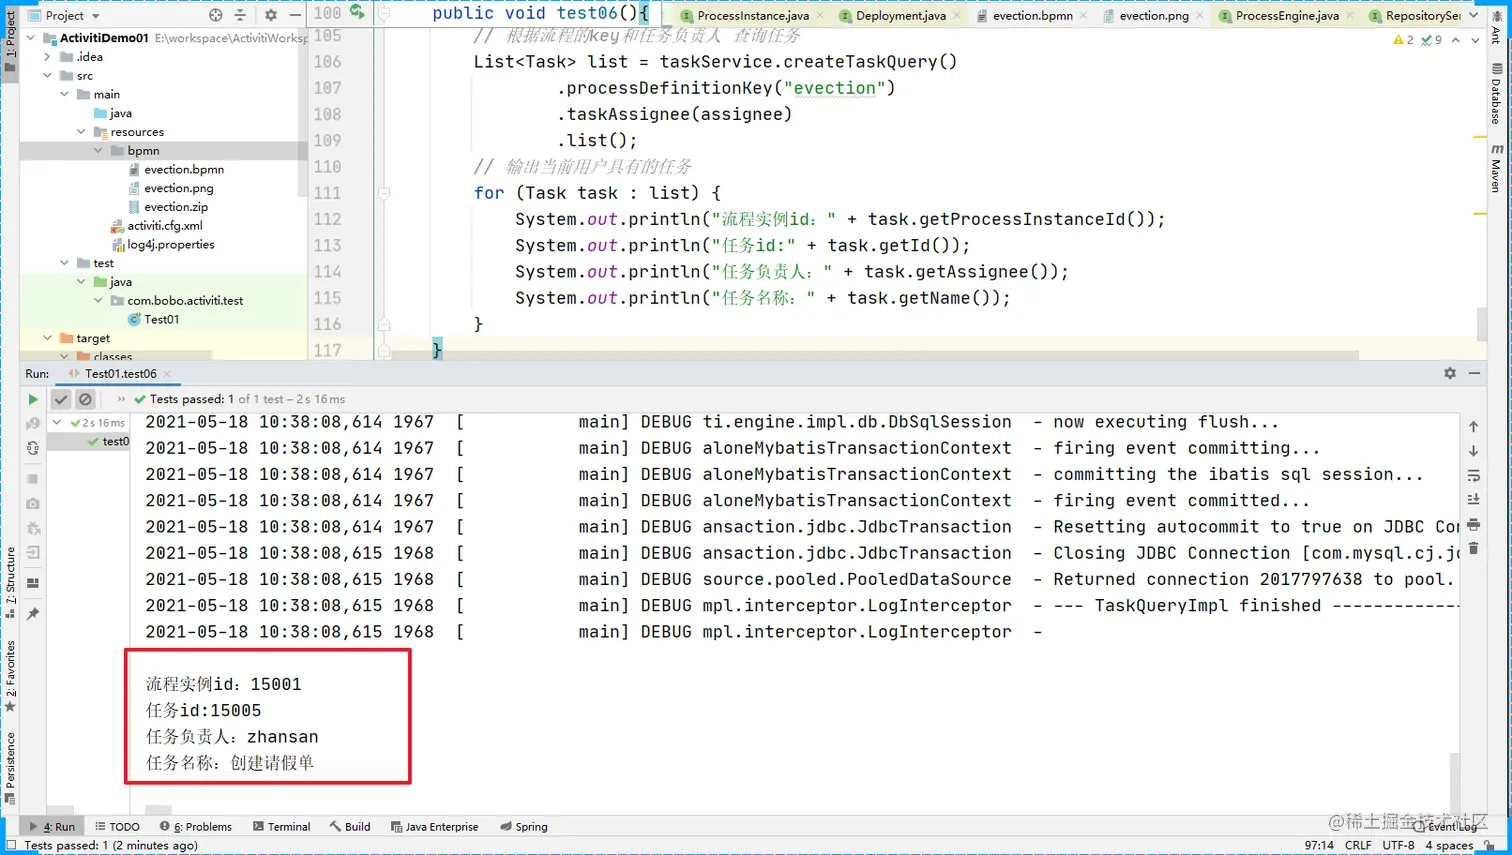The height and width of the screenshot is (855, 1512).
Task: Clear all console output
Action: [x=1473, y=548]
